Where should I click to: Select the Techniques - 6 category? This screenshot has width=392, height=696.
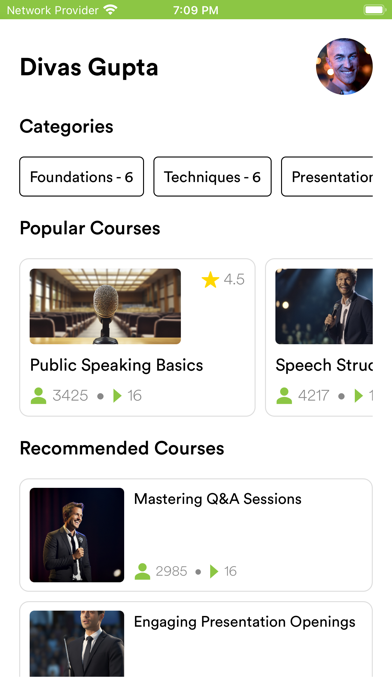tap(212, 177)
